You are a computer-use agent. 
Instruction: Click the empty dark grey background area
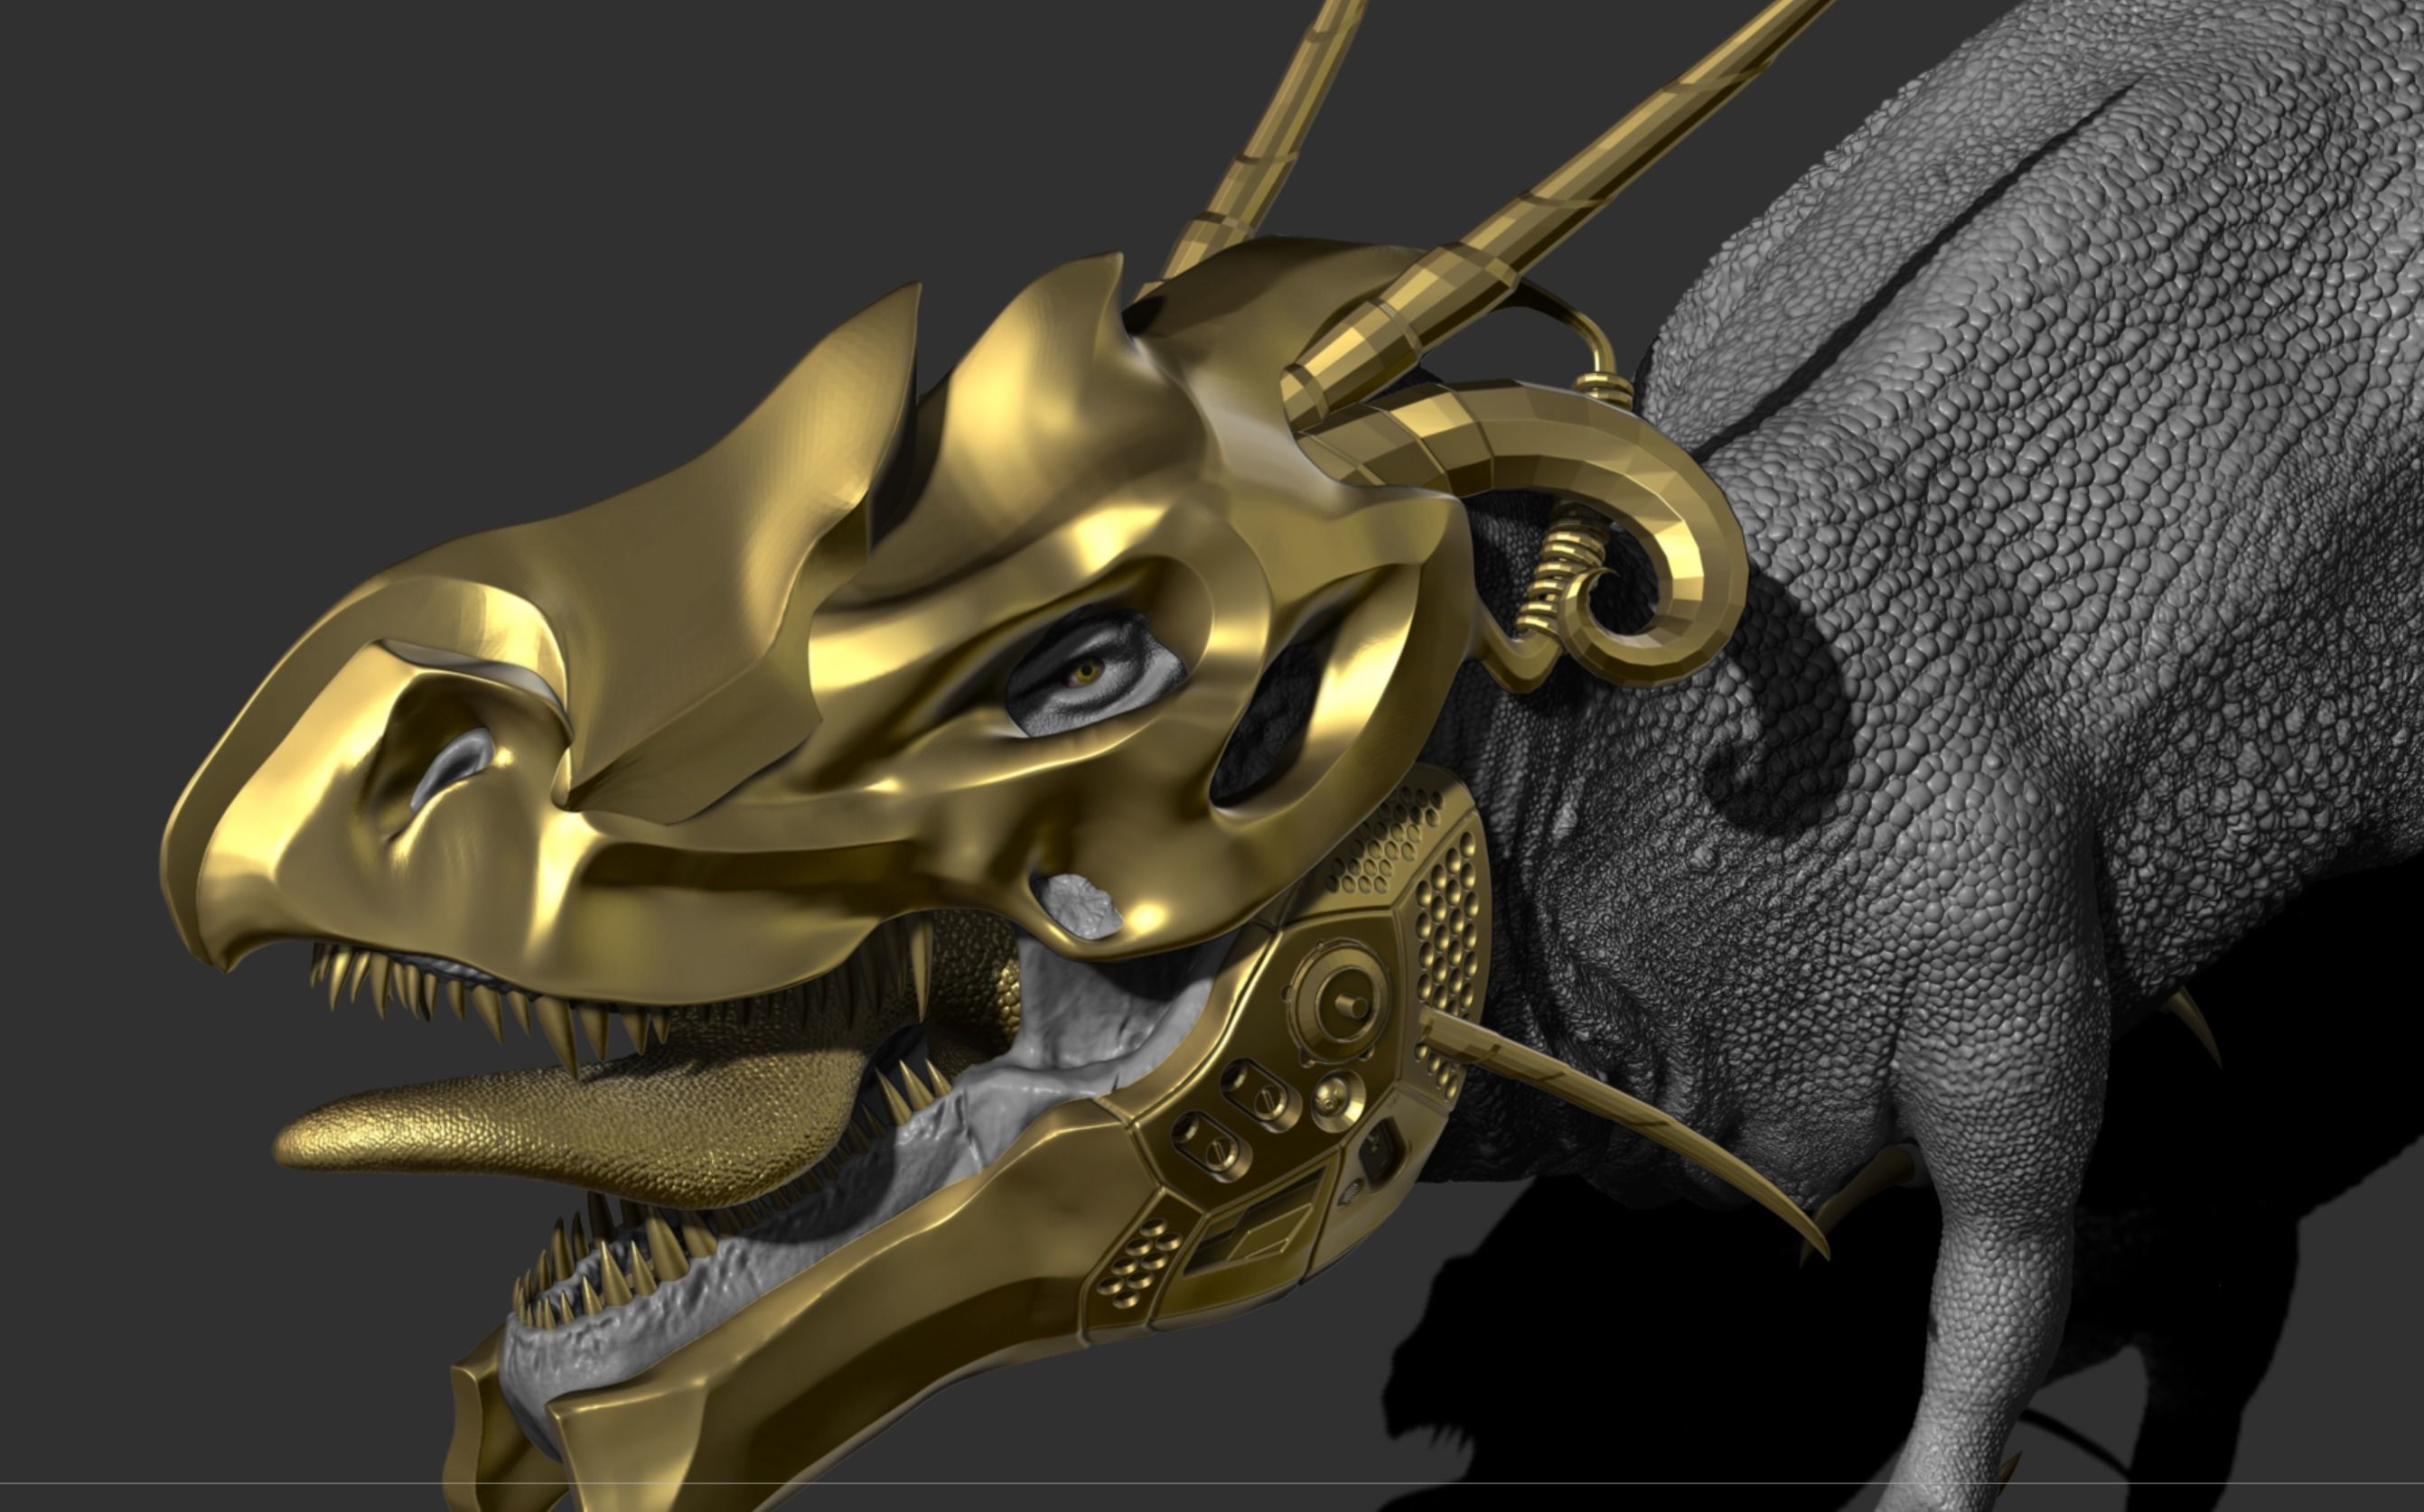pos(300,250)
